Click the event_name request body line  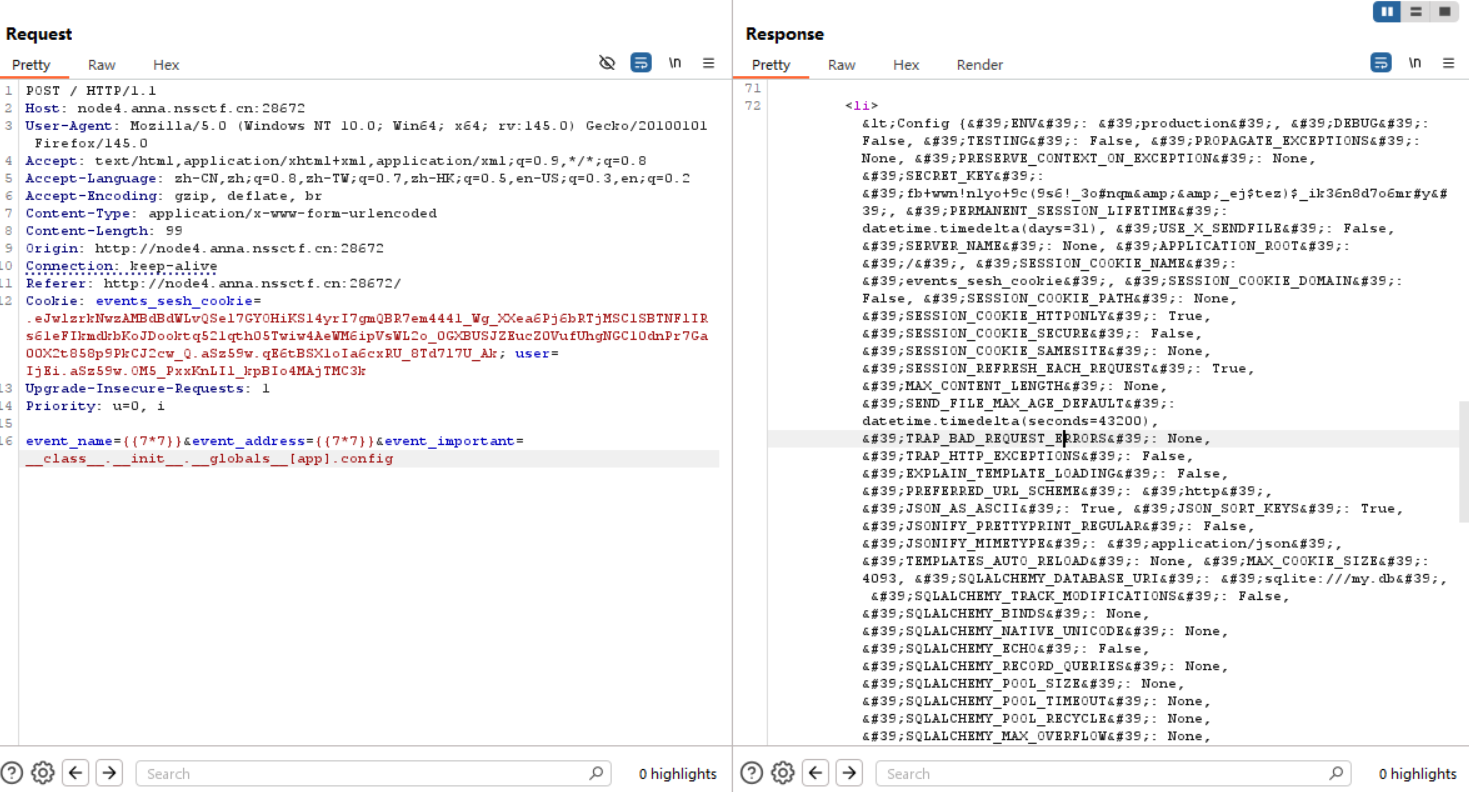(x=275, y=441)
